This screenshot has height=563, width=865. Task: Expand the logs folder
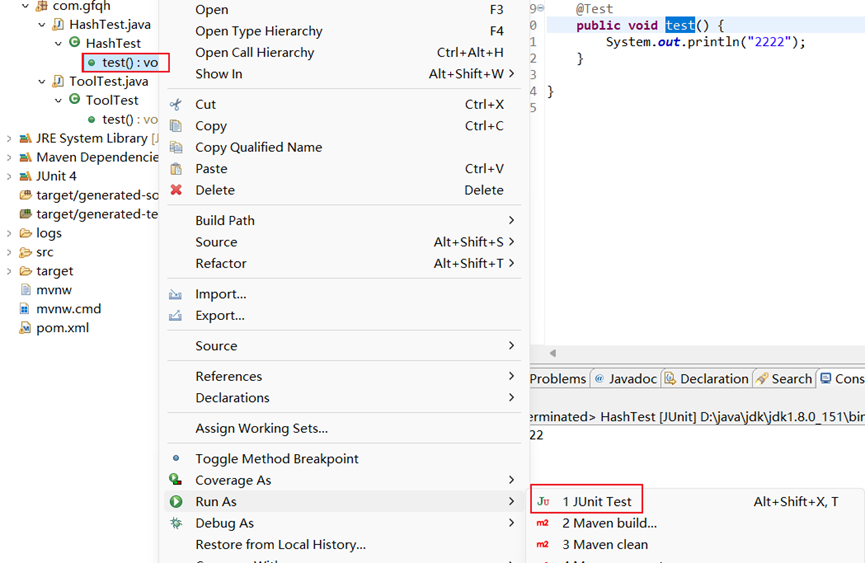9,233
